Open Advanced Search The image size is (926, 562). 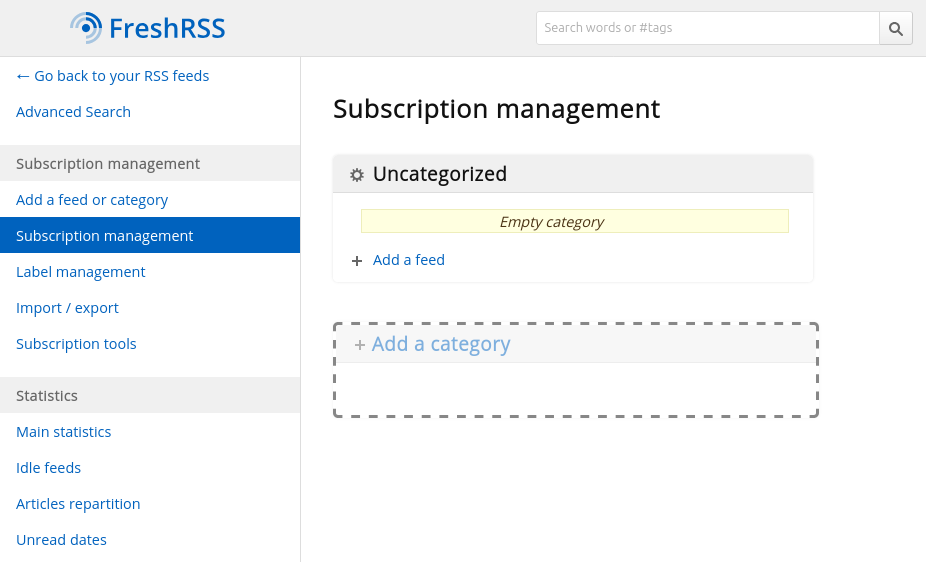(73, 112)
